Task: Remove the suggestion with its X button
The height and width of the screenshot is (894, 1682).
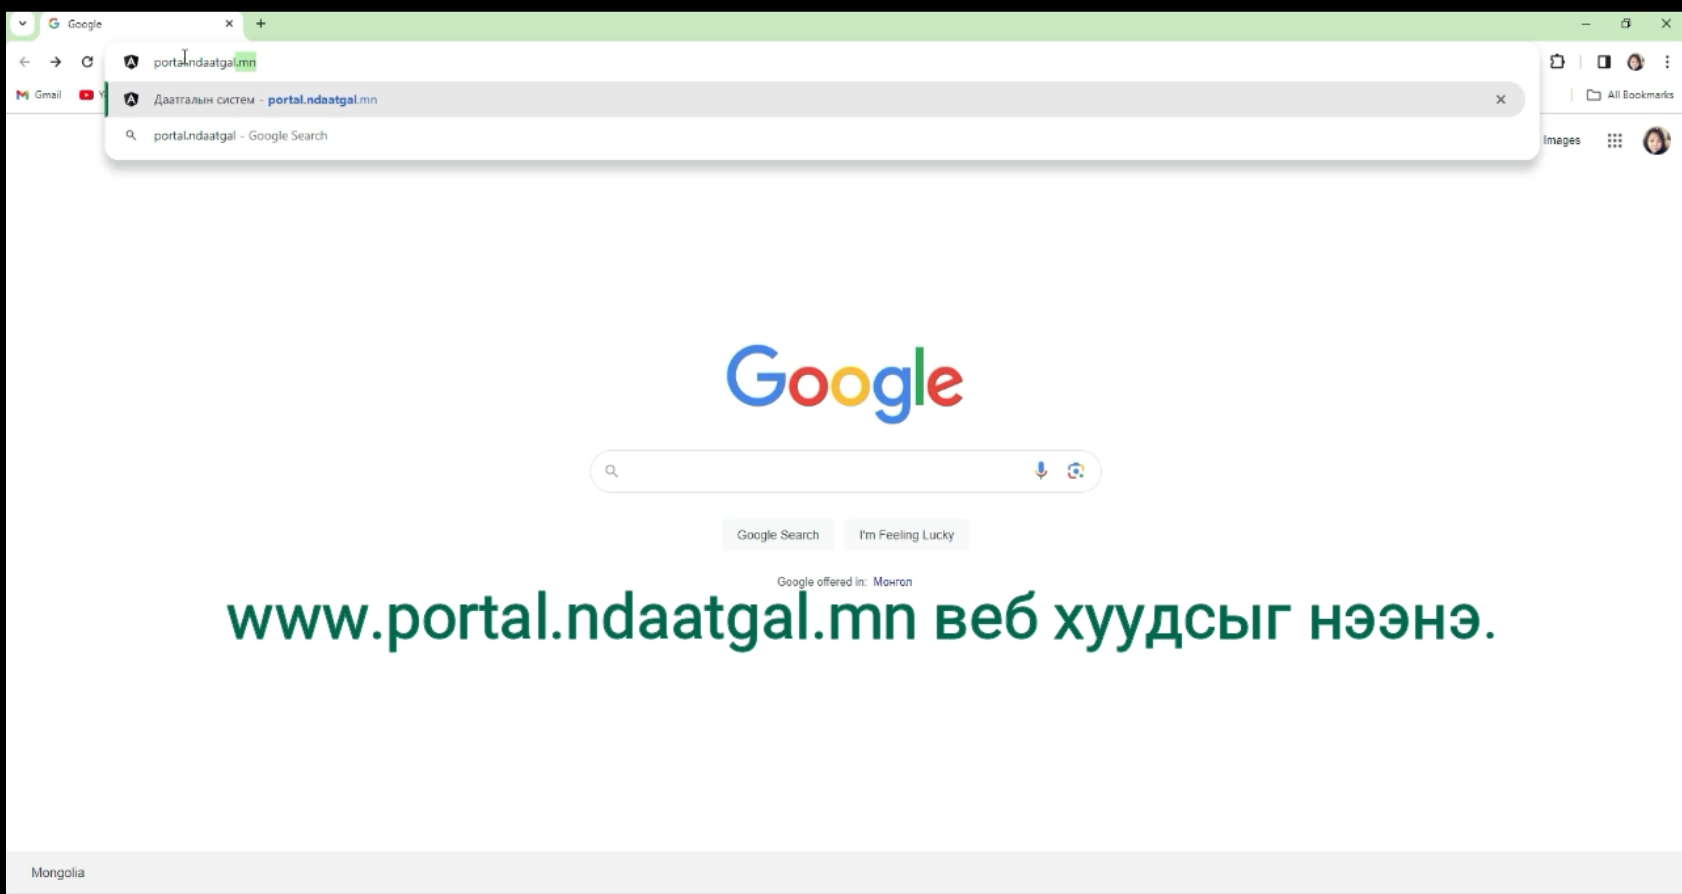Action: (x=1500, y=99)
